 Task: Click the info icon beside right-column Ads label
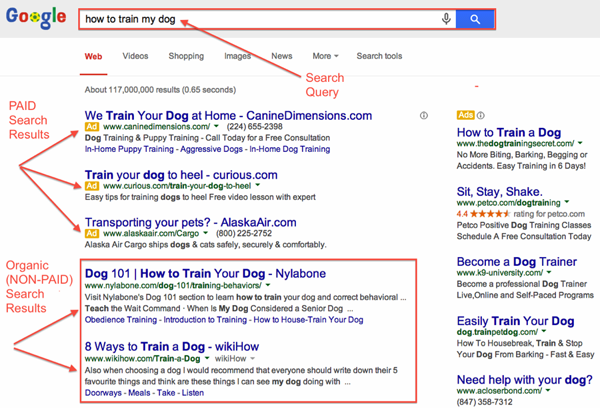pyautogui.click(x=480, y=115)
